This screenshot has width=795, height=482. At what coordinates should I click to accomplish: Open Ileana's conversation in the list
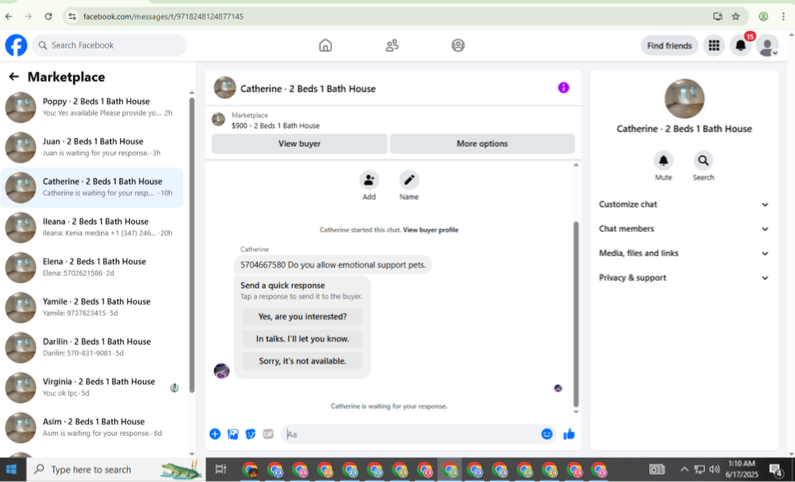(x=92, y=227)
